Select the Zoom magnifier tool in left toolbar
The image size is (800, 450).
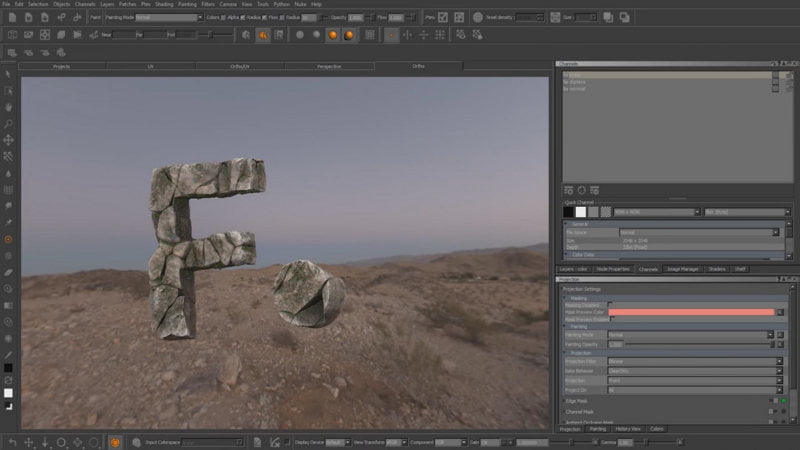[9, 124]
